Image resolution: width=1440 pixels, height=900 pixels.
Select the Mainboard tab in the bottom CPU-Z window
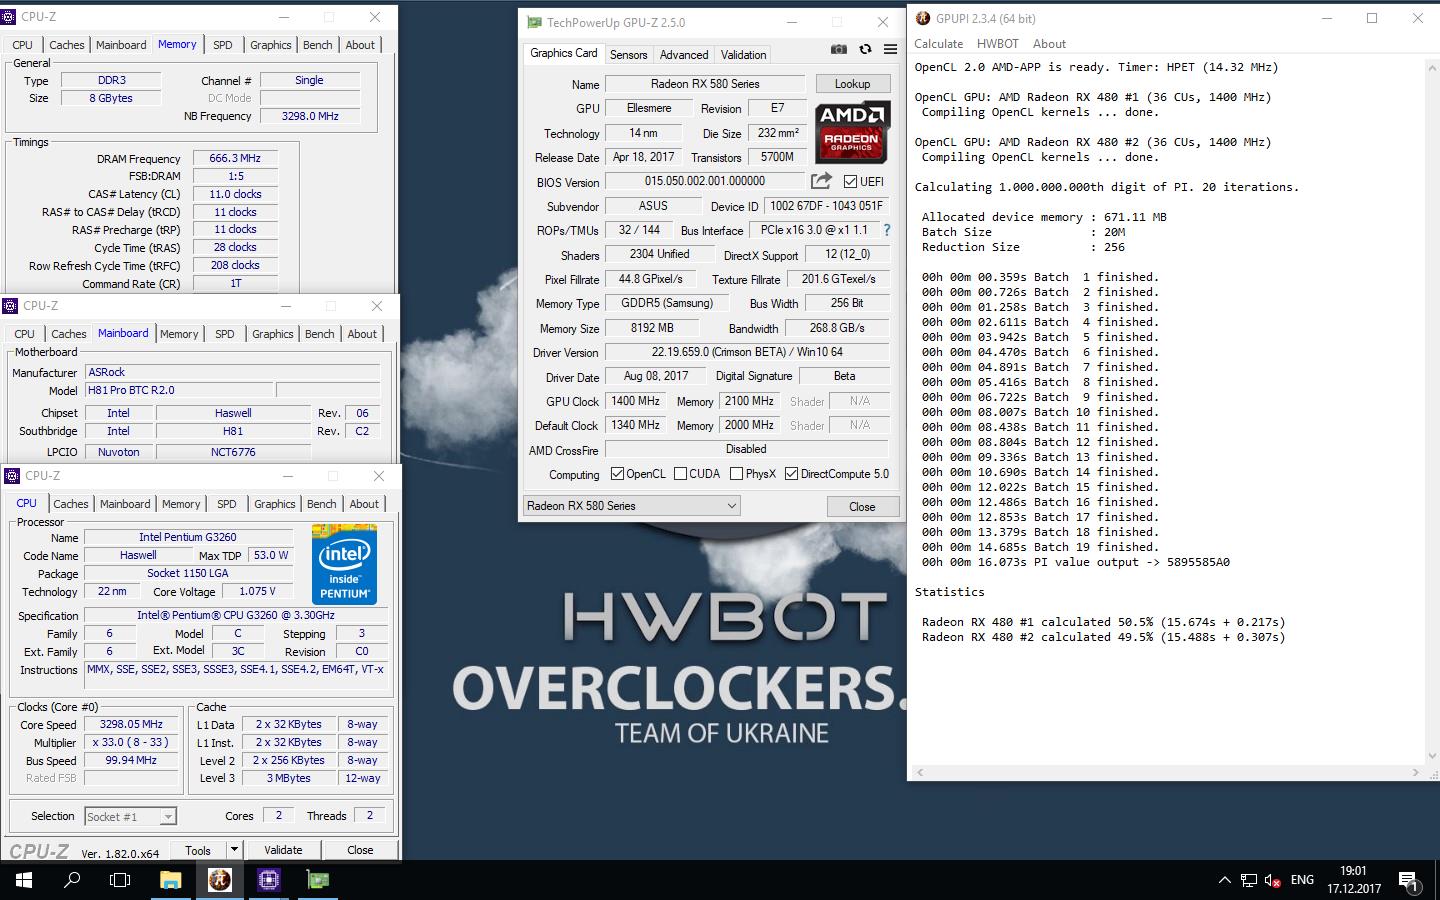pos(125,504)
